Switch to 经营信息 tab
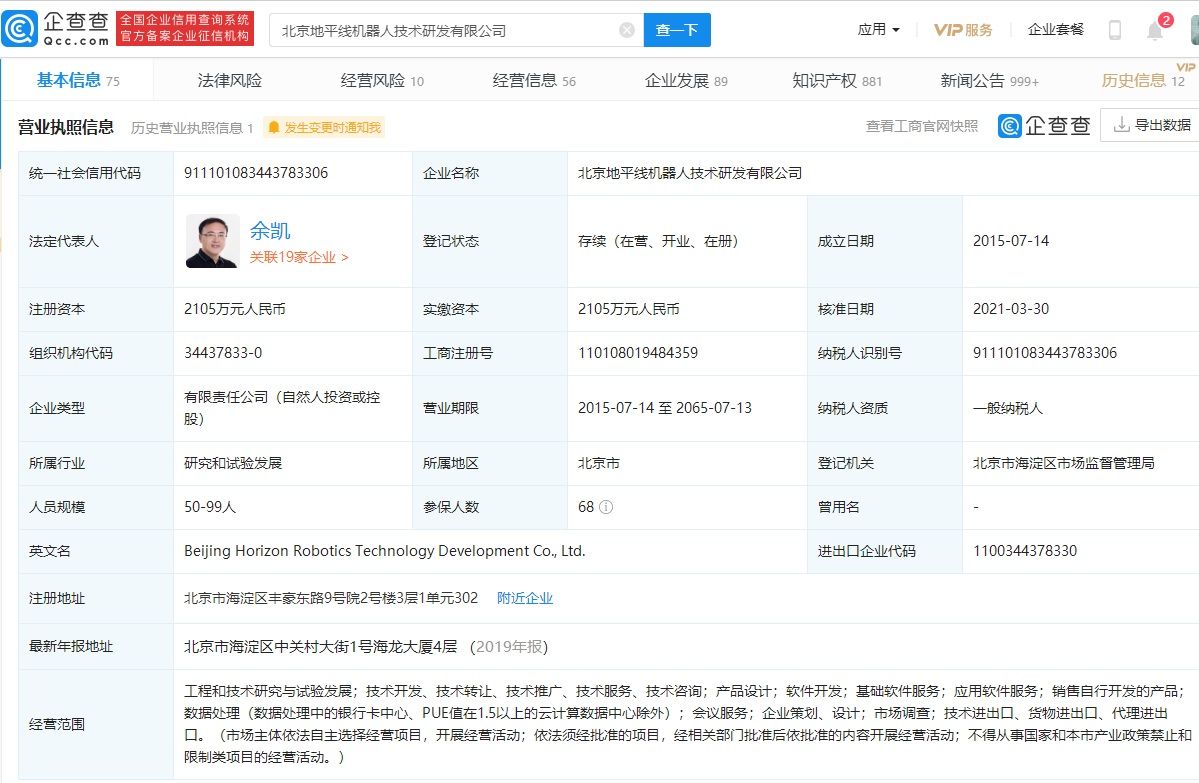This screenshot has height=783, width=1199. point(534,80)
